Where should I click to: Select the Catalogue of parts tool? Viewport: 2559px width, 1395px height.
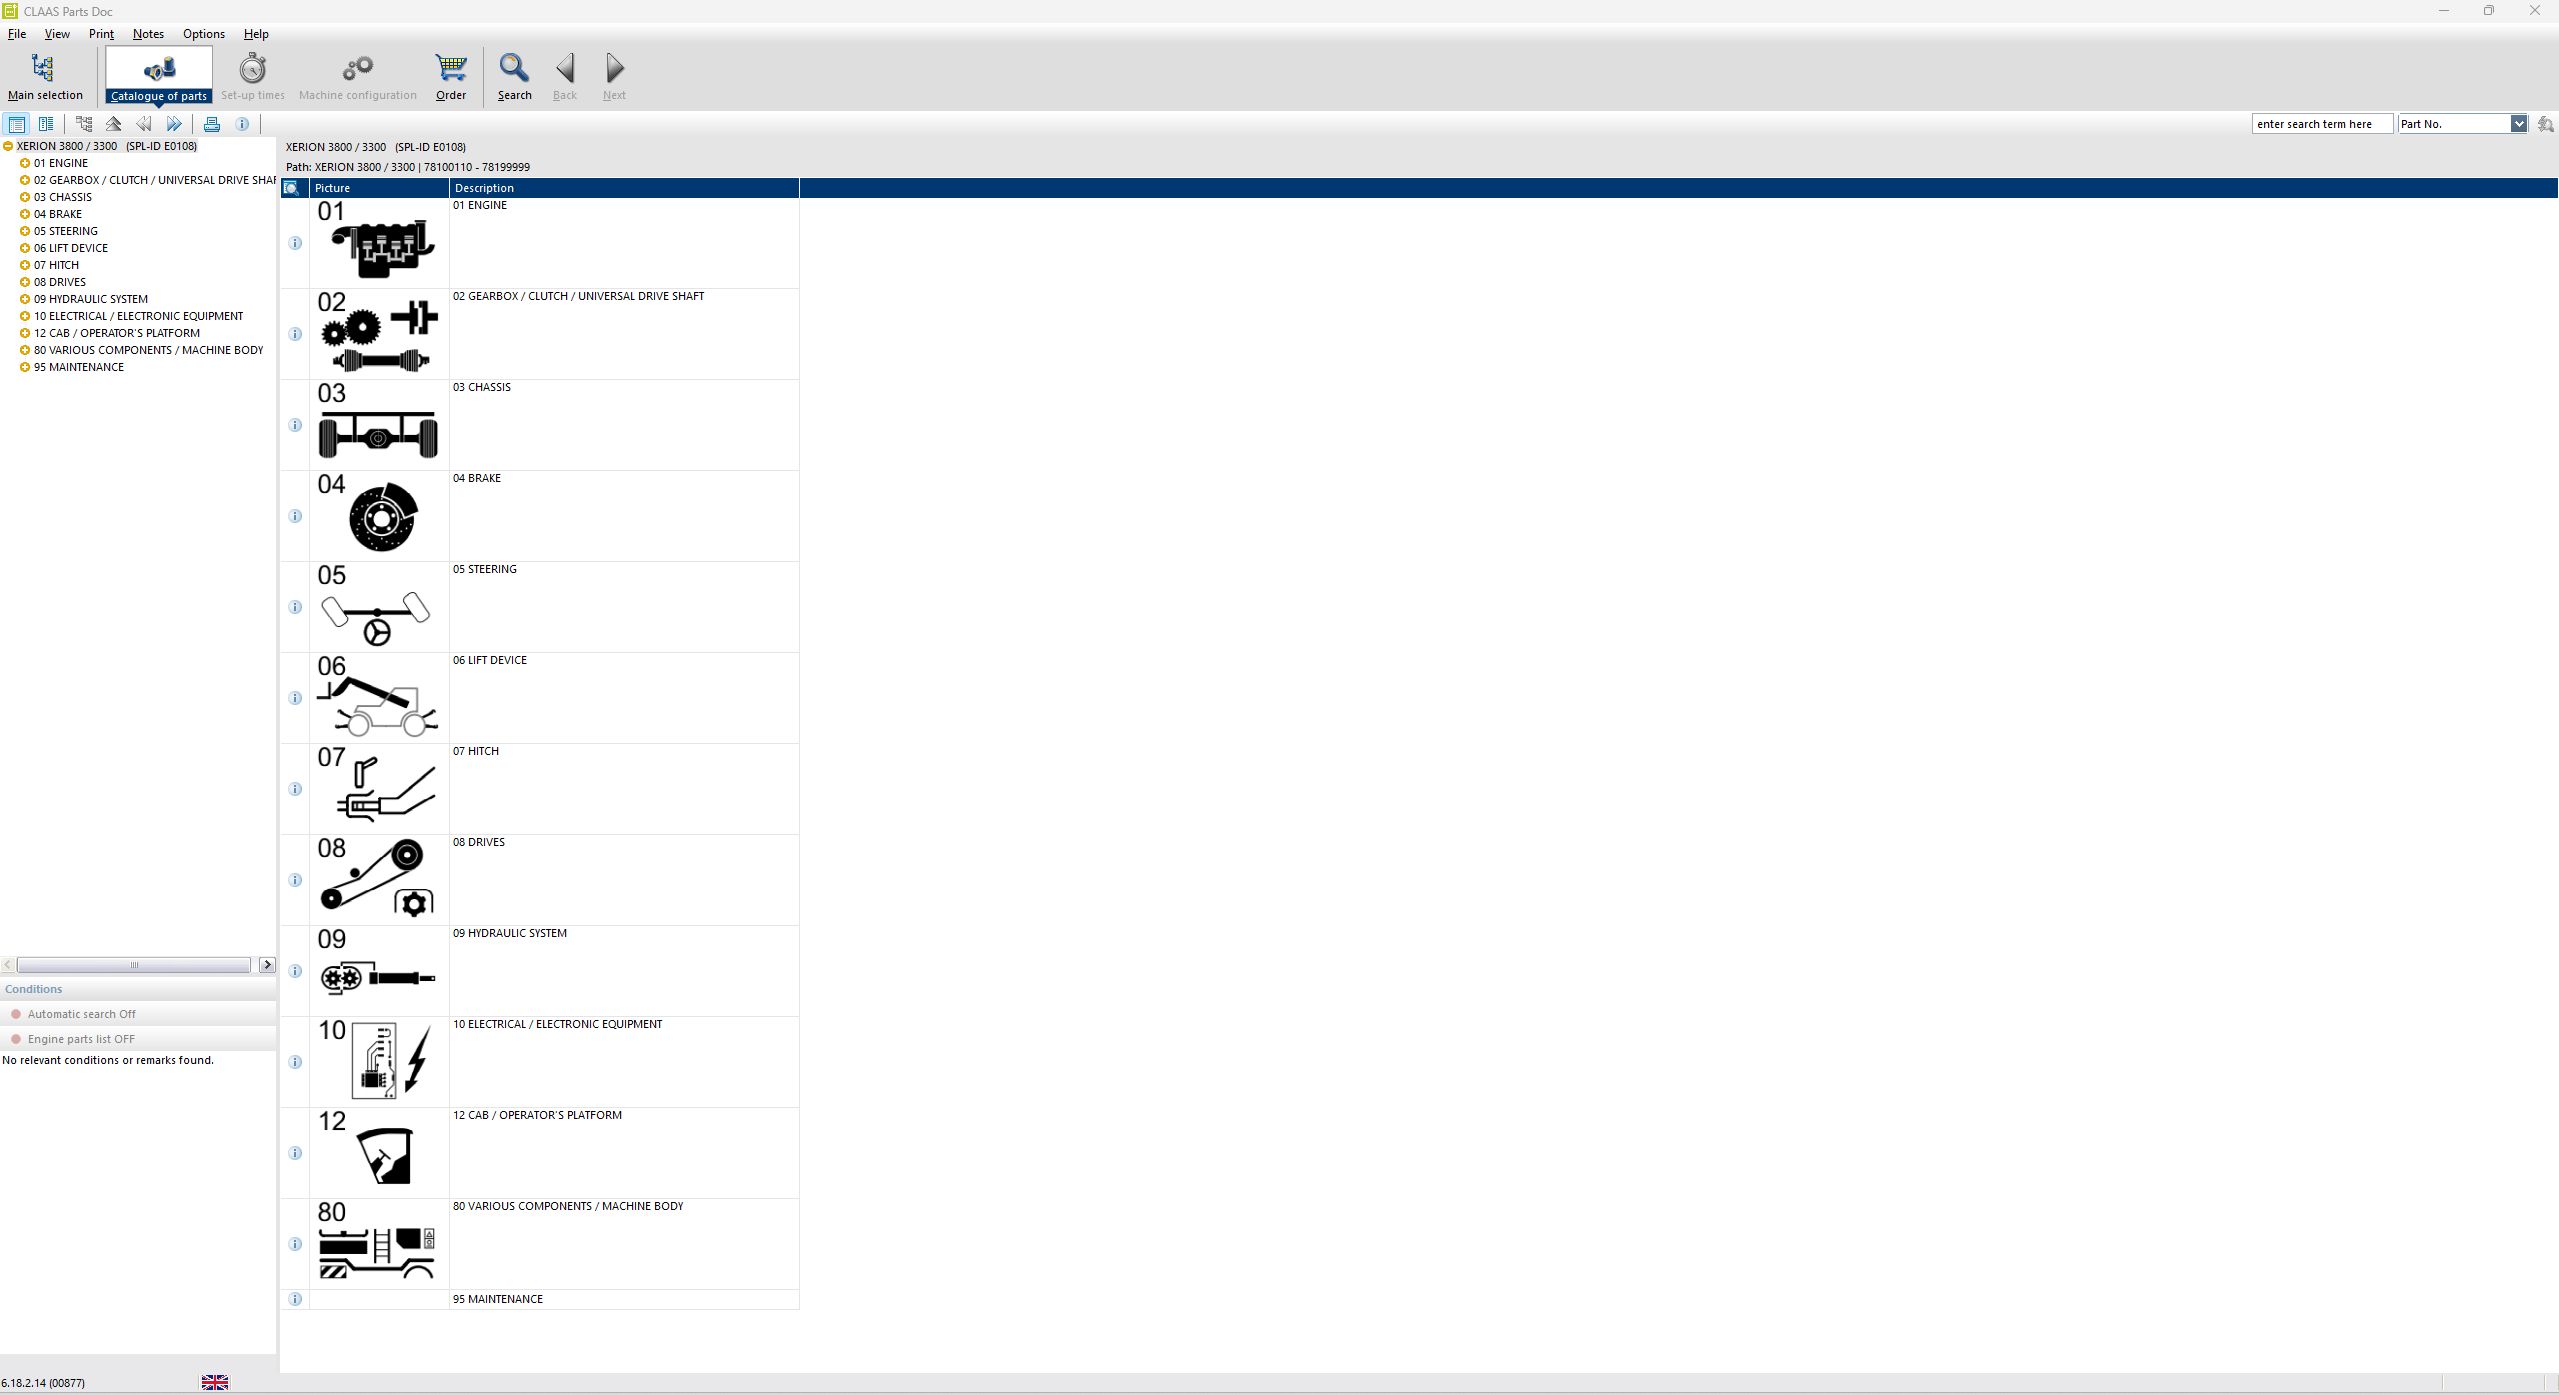pyautogui.click(x=159, y=75)
